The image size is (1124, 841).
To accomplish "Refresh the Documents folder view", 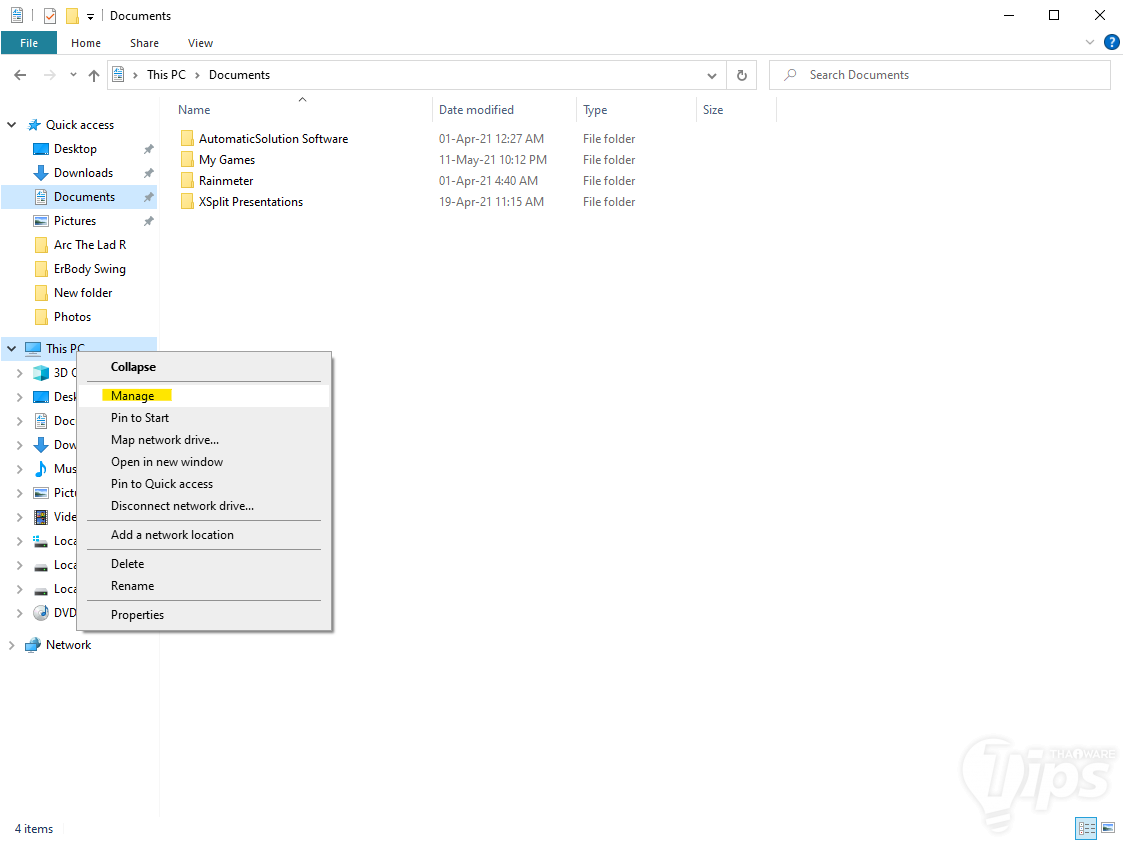I will (742, 75).
